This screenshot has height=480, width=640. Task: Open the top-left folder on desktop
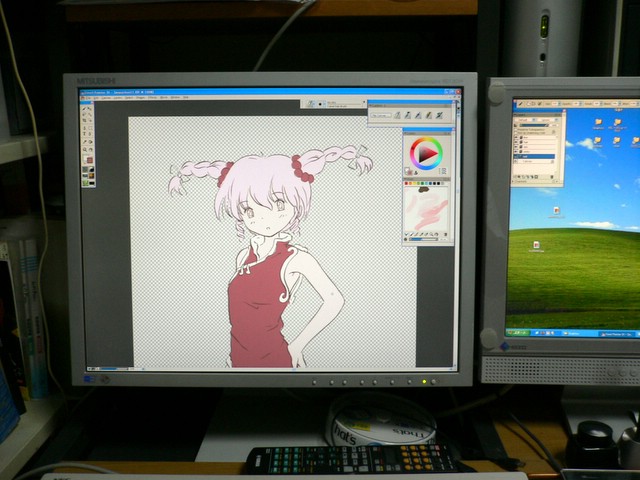[598, 122]
